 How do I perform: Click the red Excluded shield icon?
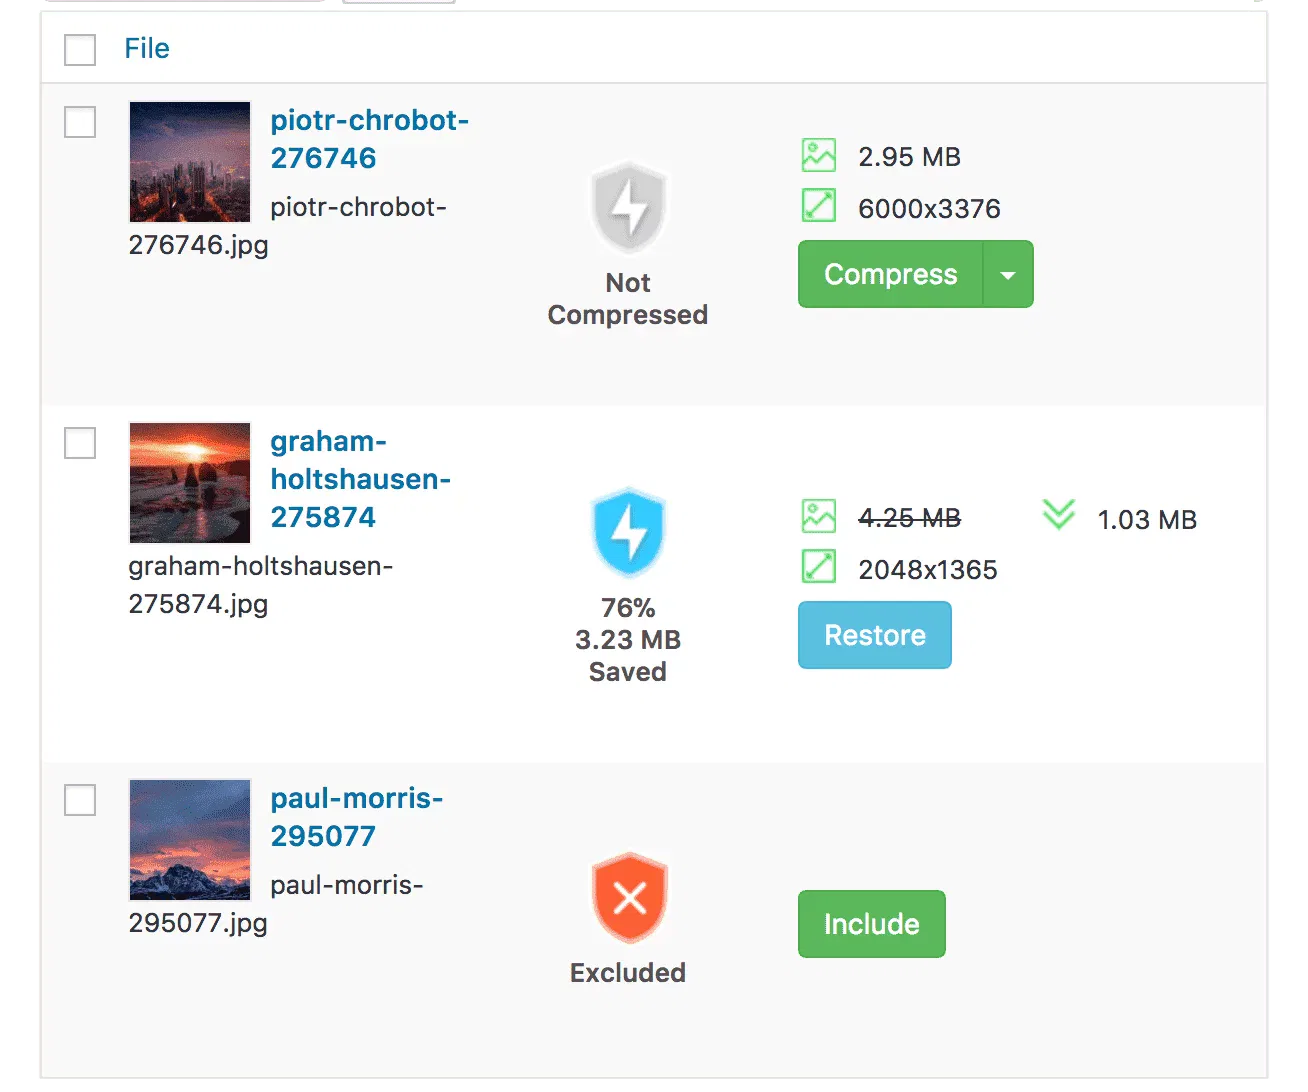pyautogui.click(x=628, y=898)
